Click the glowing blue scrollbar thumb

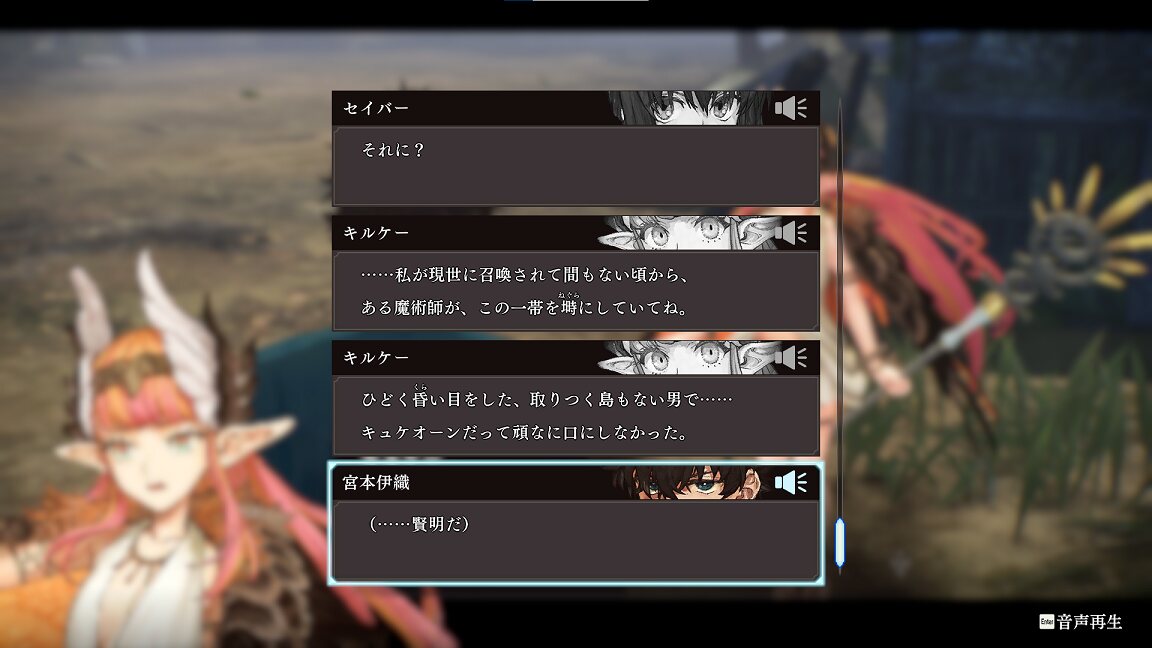pyautogui.click(x=840, y=543)
